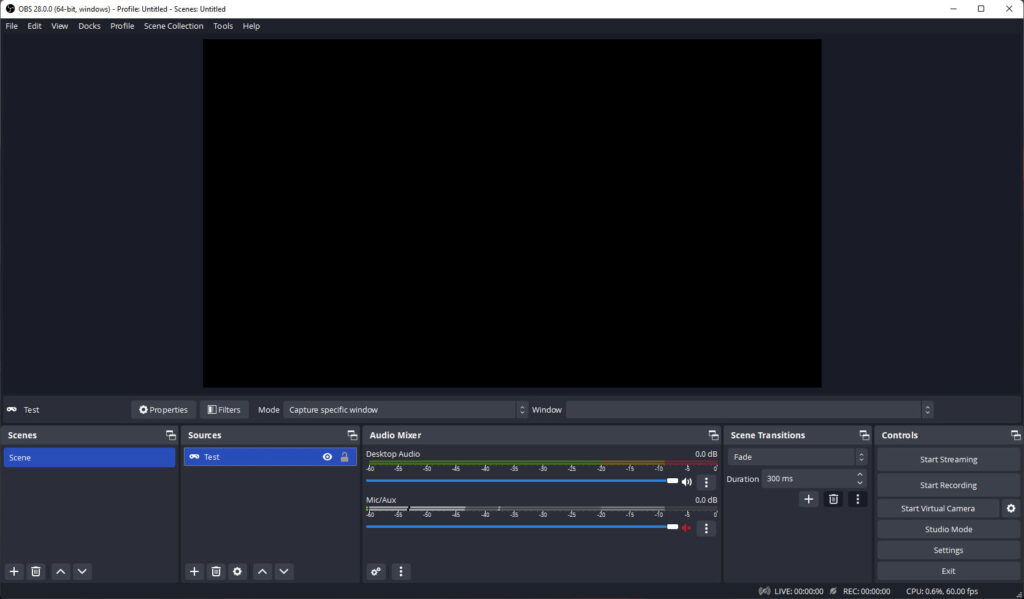Click Start Streaming button
1024x599 pixels.
[x=948, y=459]
